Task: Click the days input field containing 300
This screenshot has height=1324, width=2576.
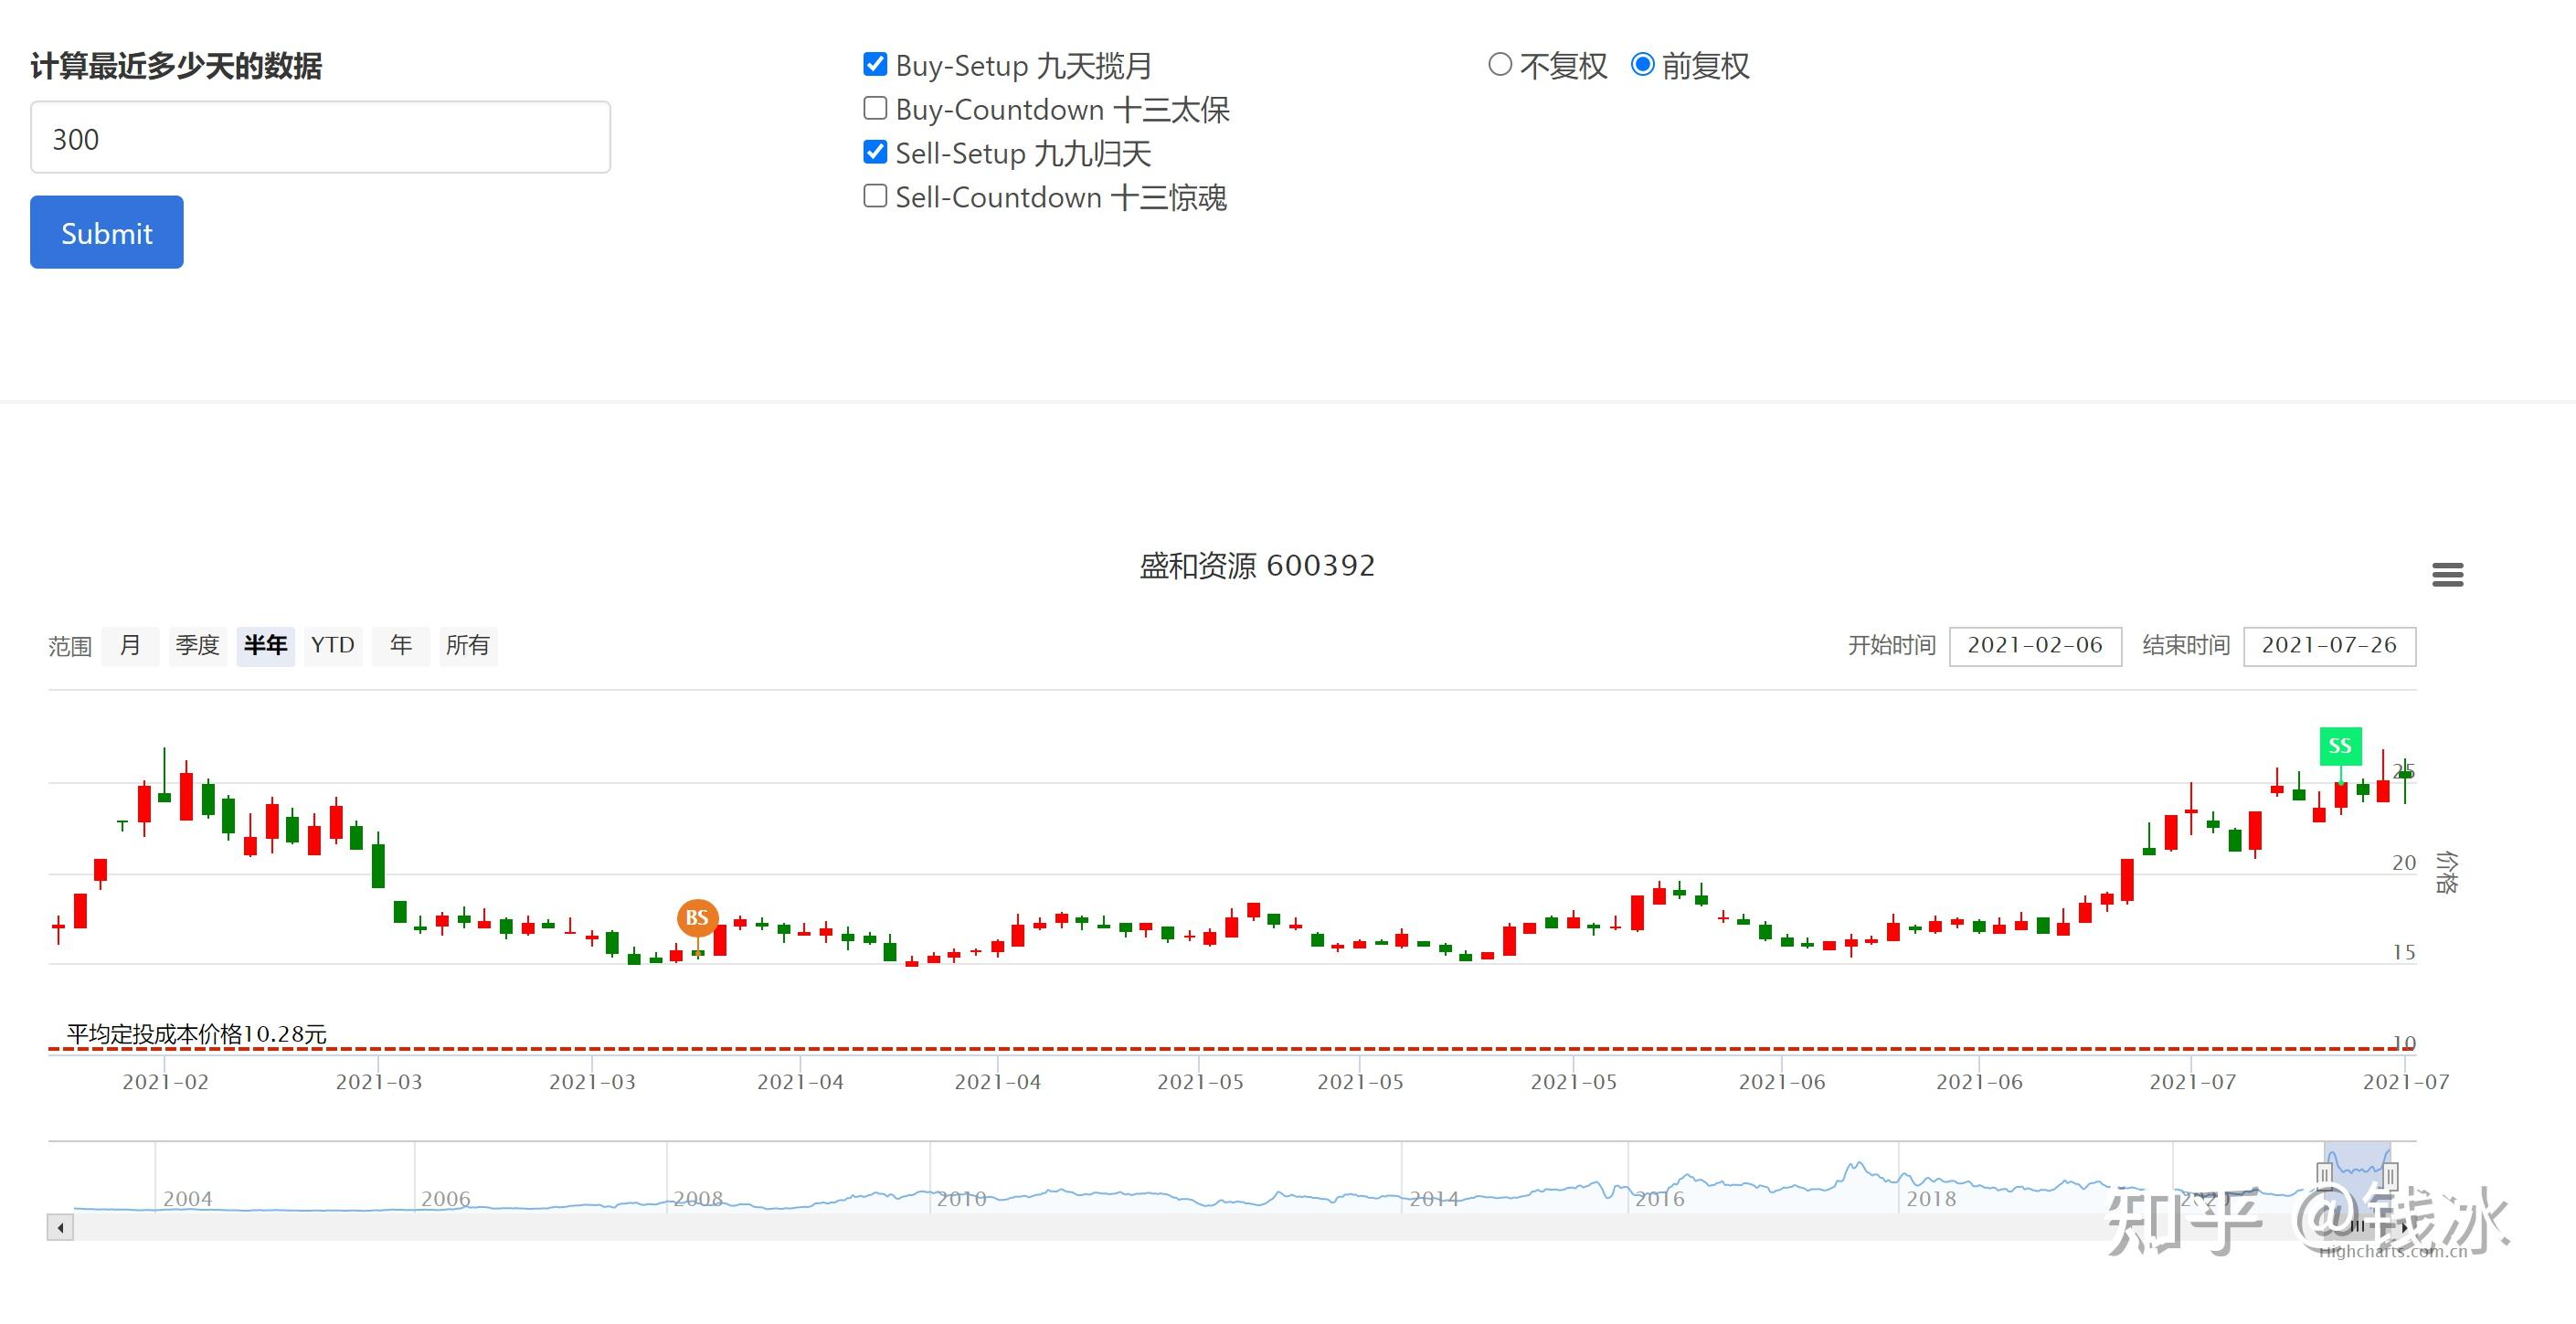Action: [320, 138]
